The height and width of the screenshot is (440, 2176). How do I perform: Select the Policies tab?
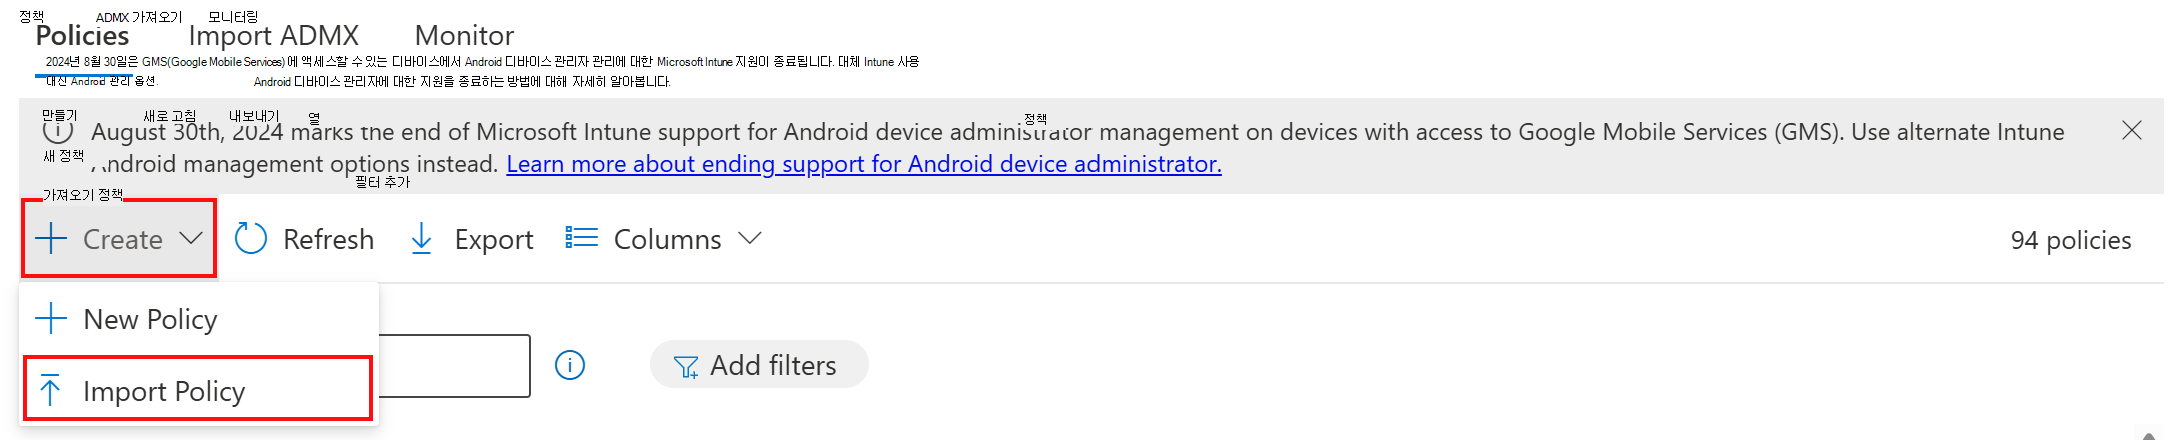pyautogui.click(x=82, y=36)
